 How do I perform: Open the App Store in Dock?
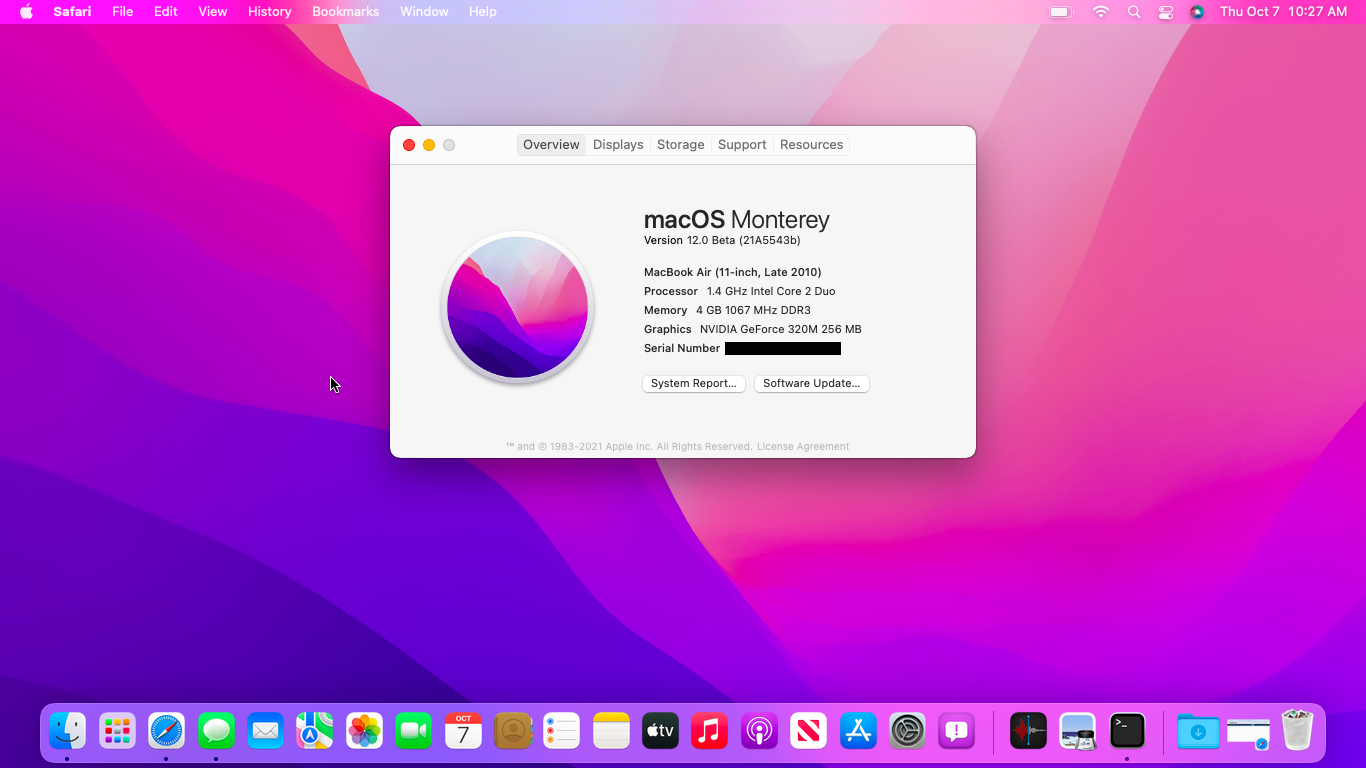click(858, 731)
